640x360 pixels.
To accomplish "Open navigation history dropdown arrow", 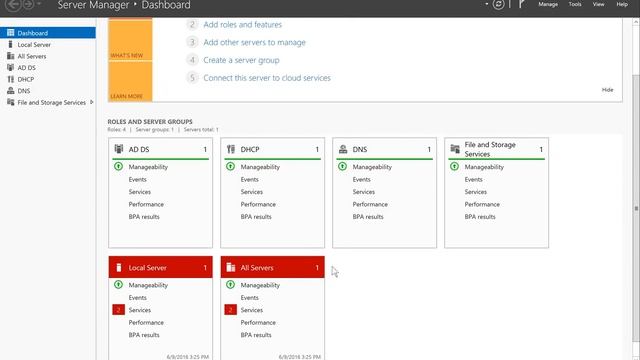I will [x=39, y=4].
